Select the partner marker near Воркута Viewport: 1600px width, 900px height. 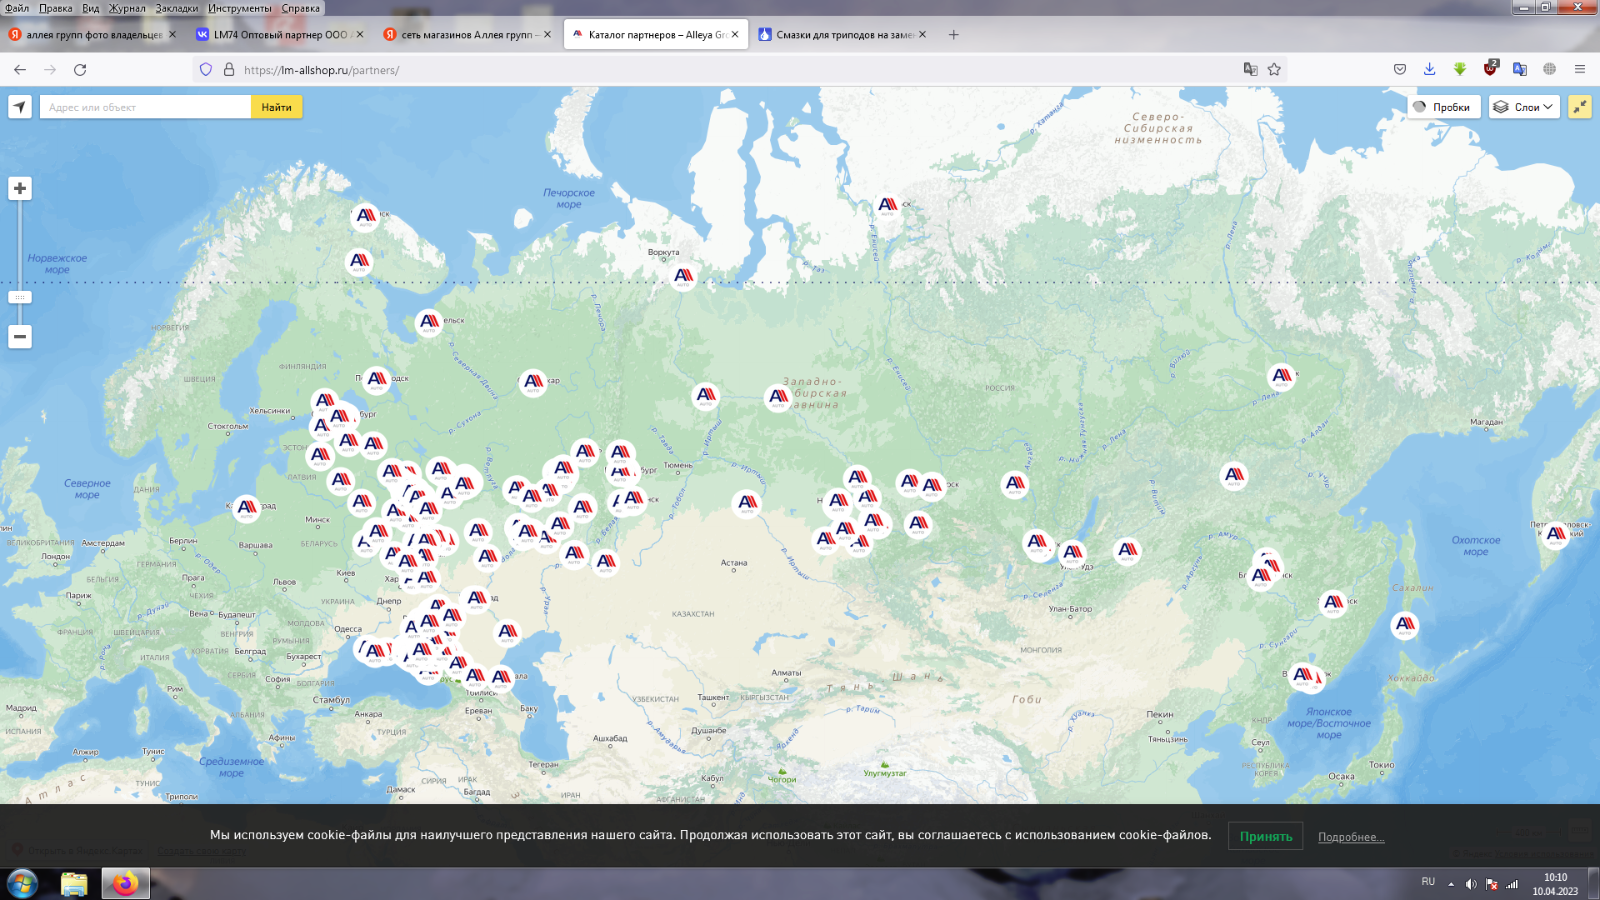coord(683,276)
